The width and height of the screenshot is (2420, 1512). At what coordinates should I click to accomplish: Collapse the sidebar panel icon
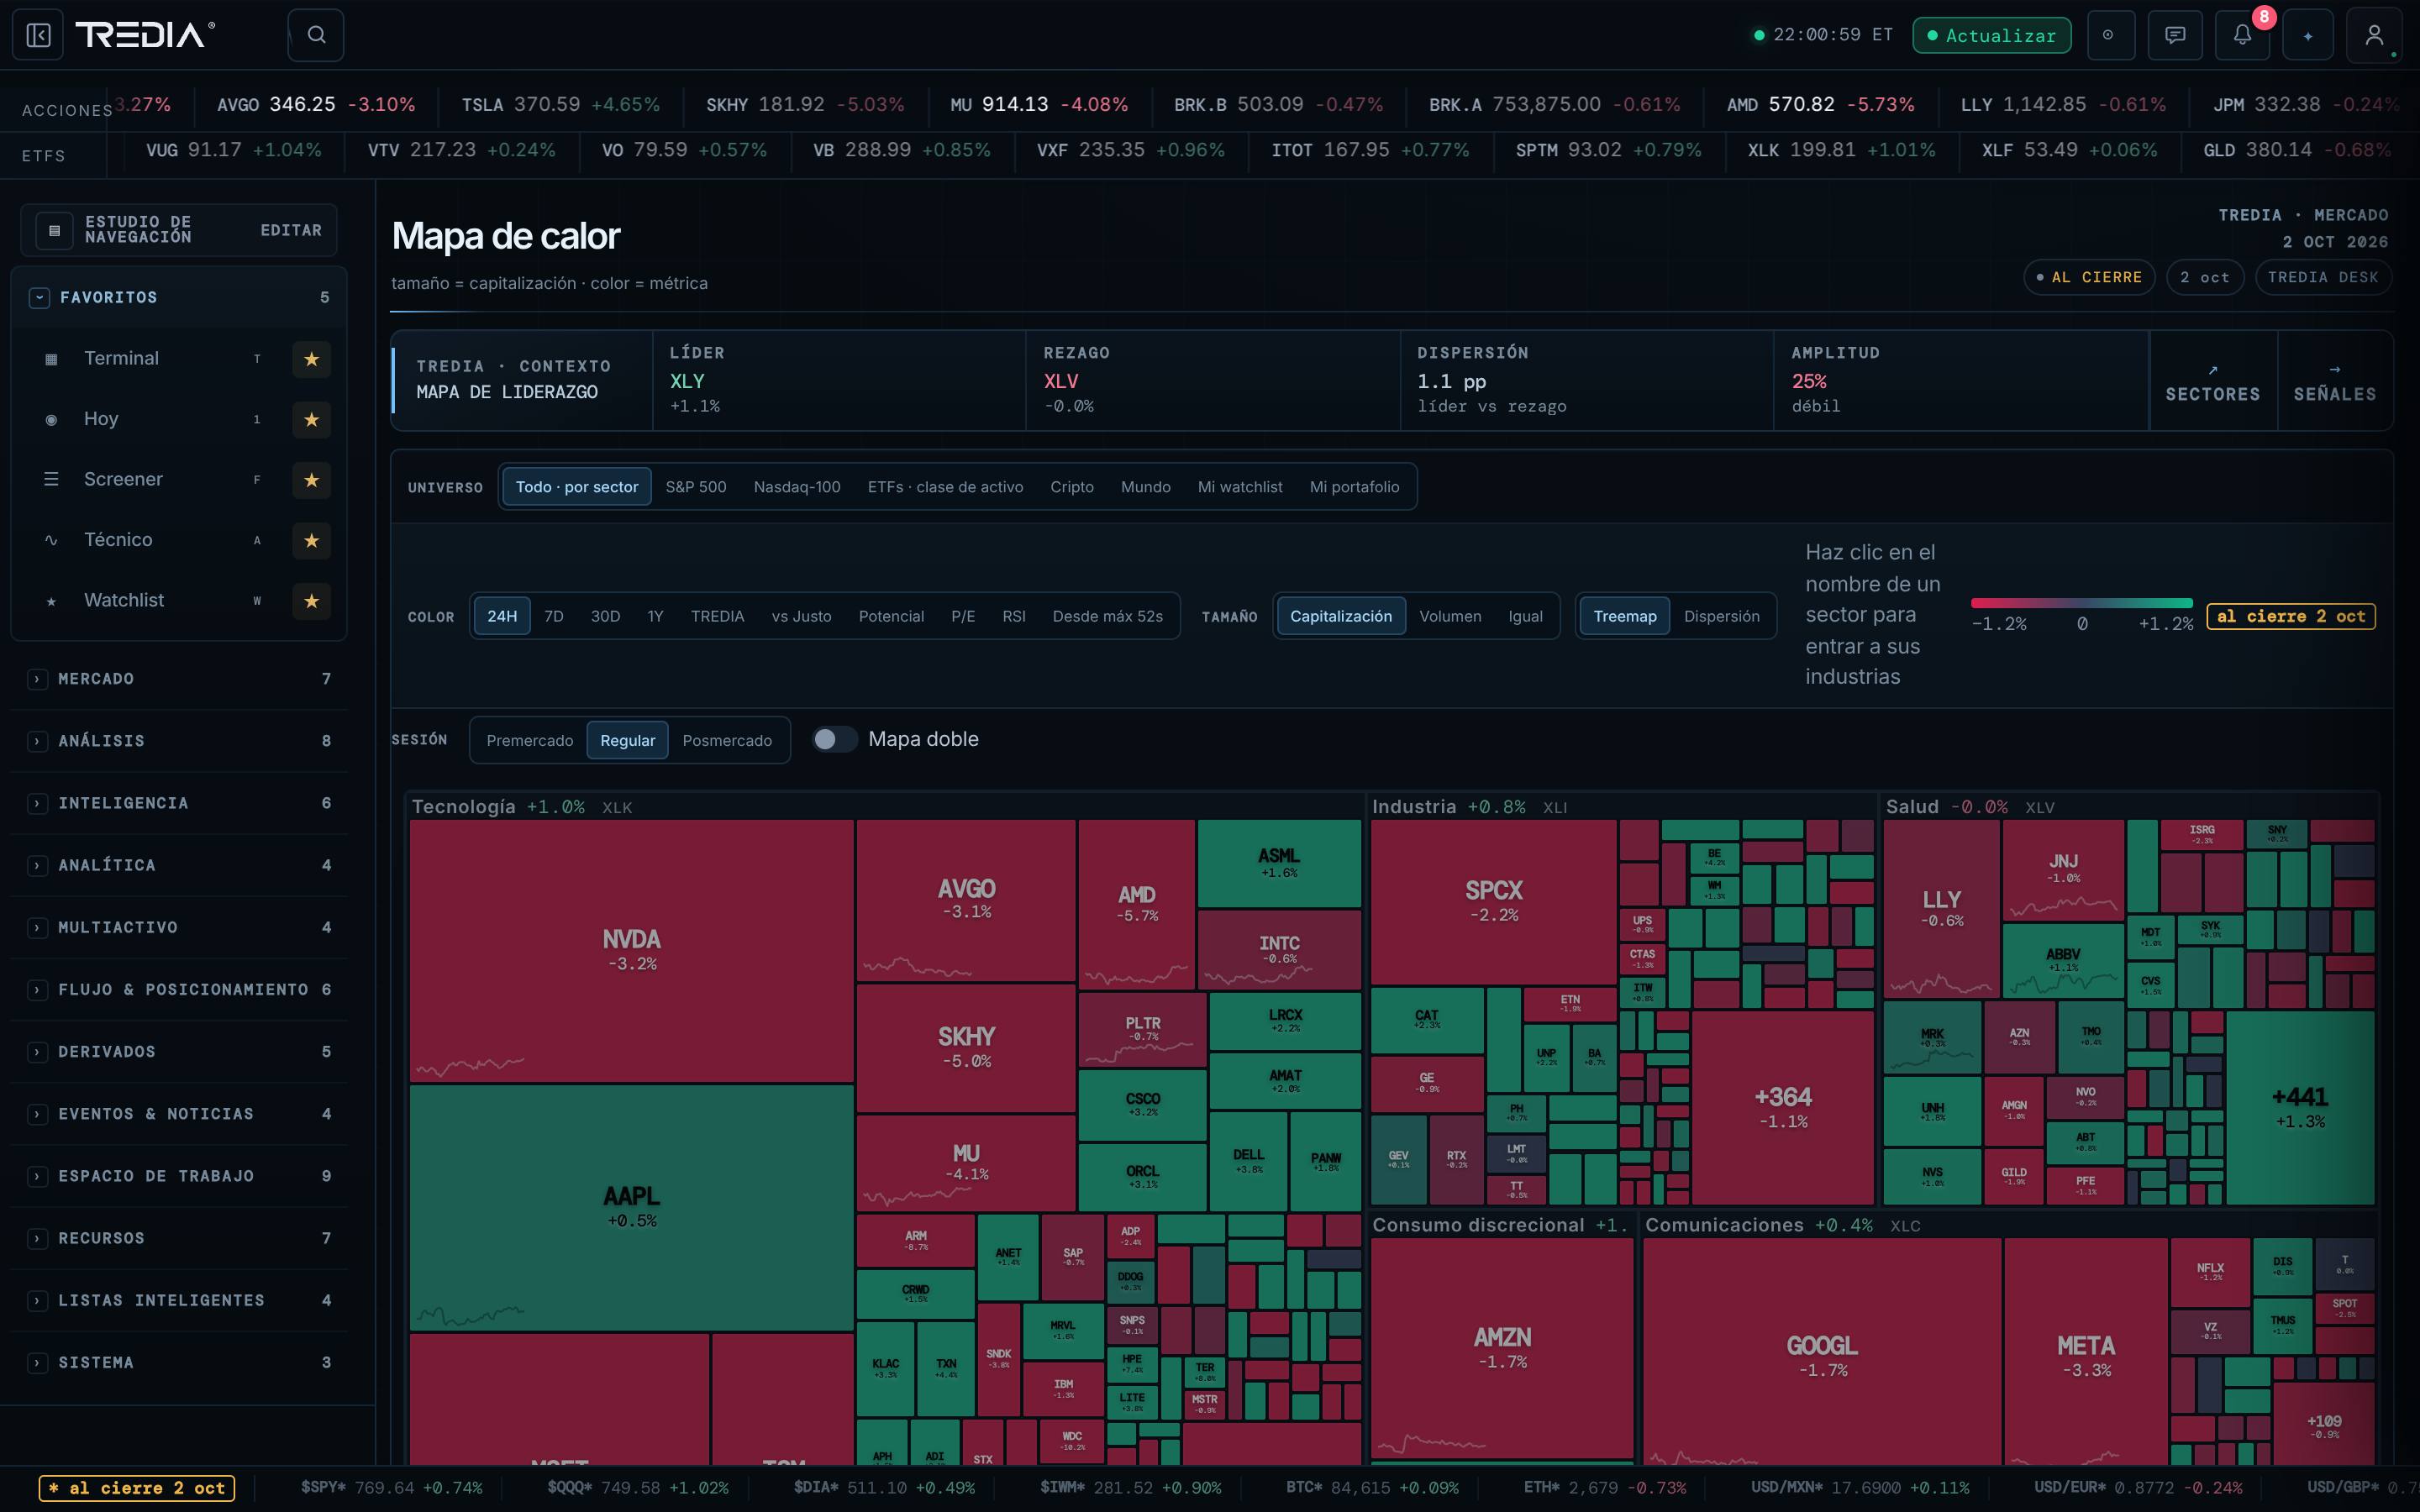(38, 35)
